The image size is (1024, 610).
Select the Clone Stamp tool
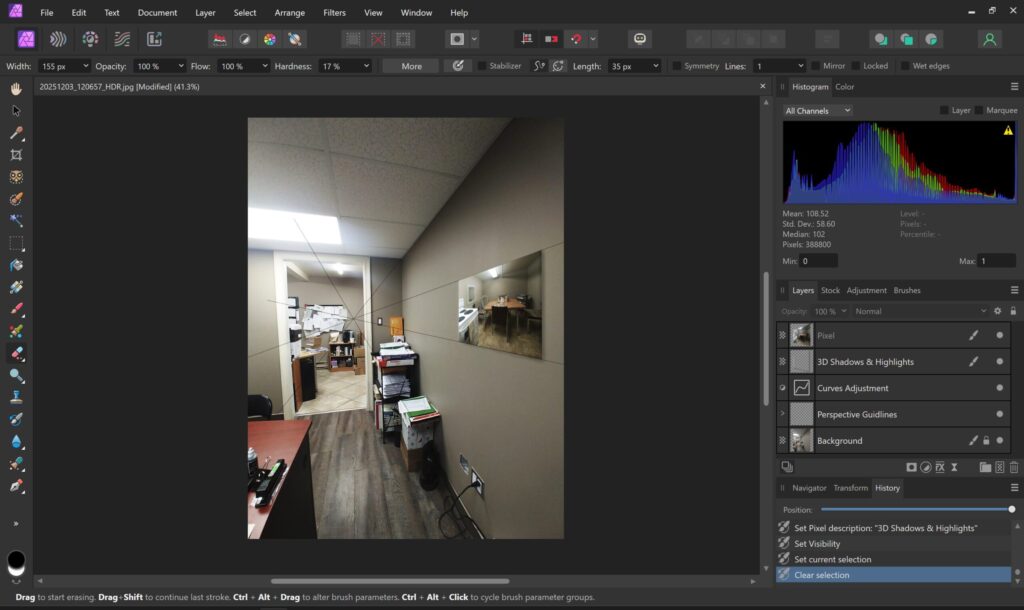pyautogui.click(x=16, y=397)
